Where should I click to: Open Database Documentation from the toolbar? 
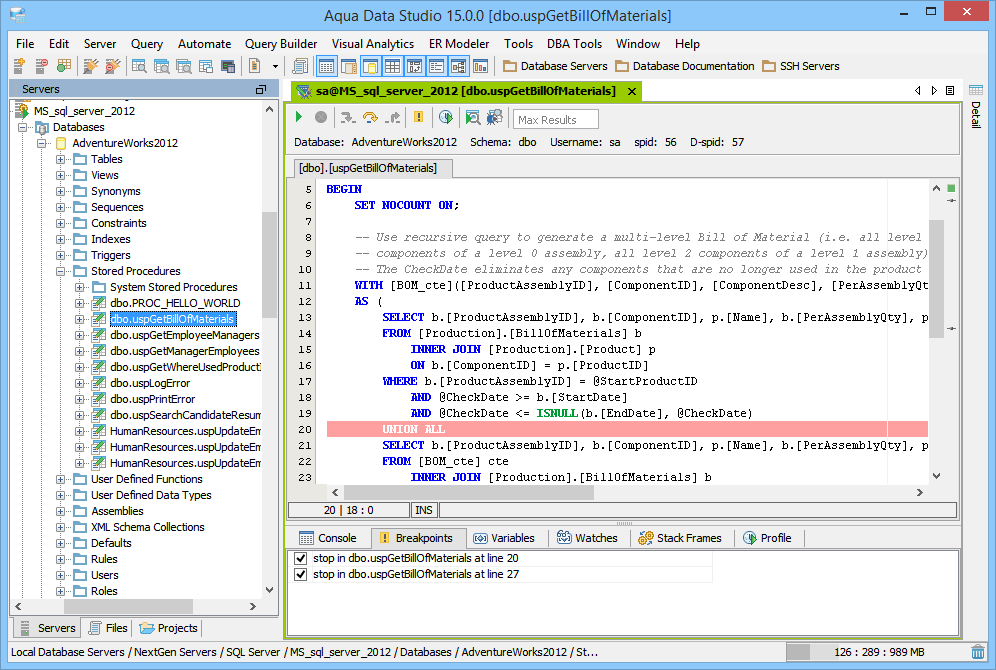pos(685,66)
